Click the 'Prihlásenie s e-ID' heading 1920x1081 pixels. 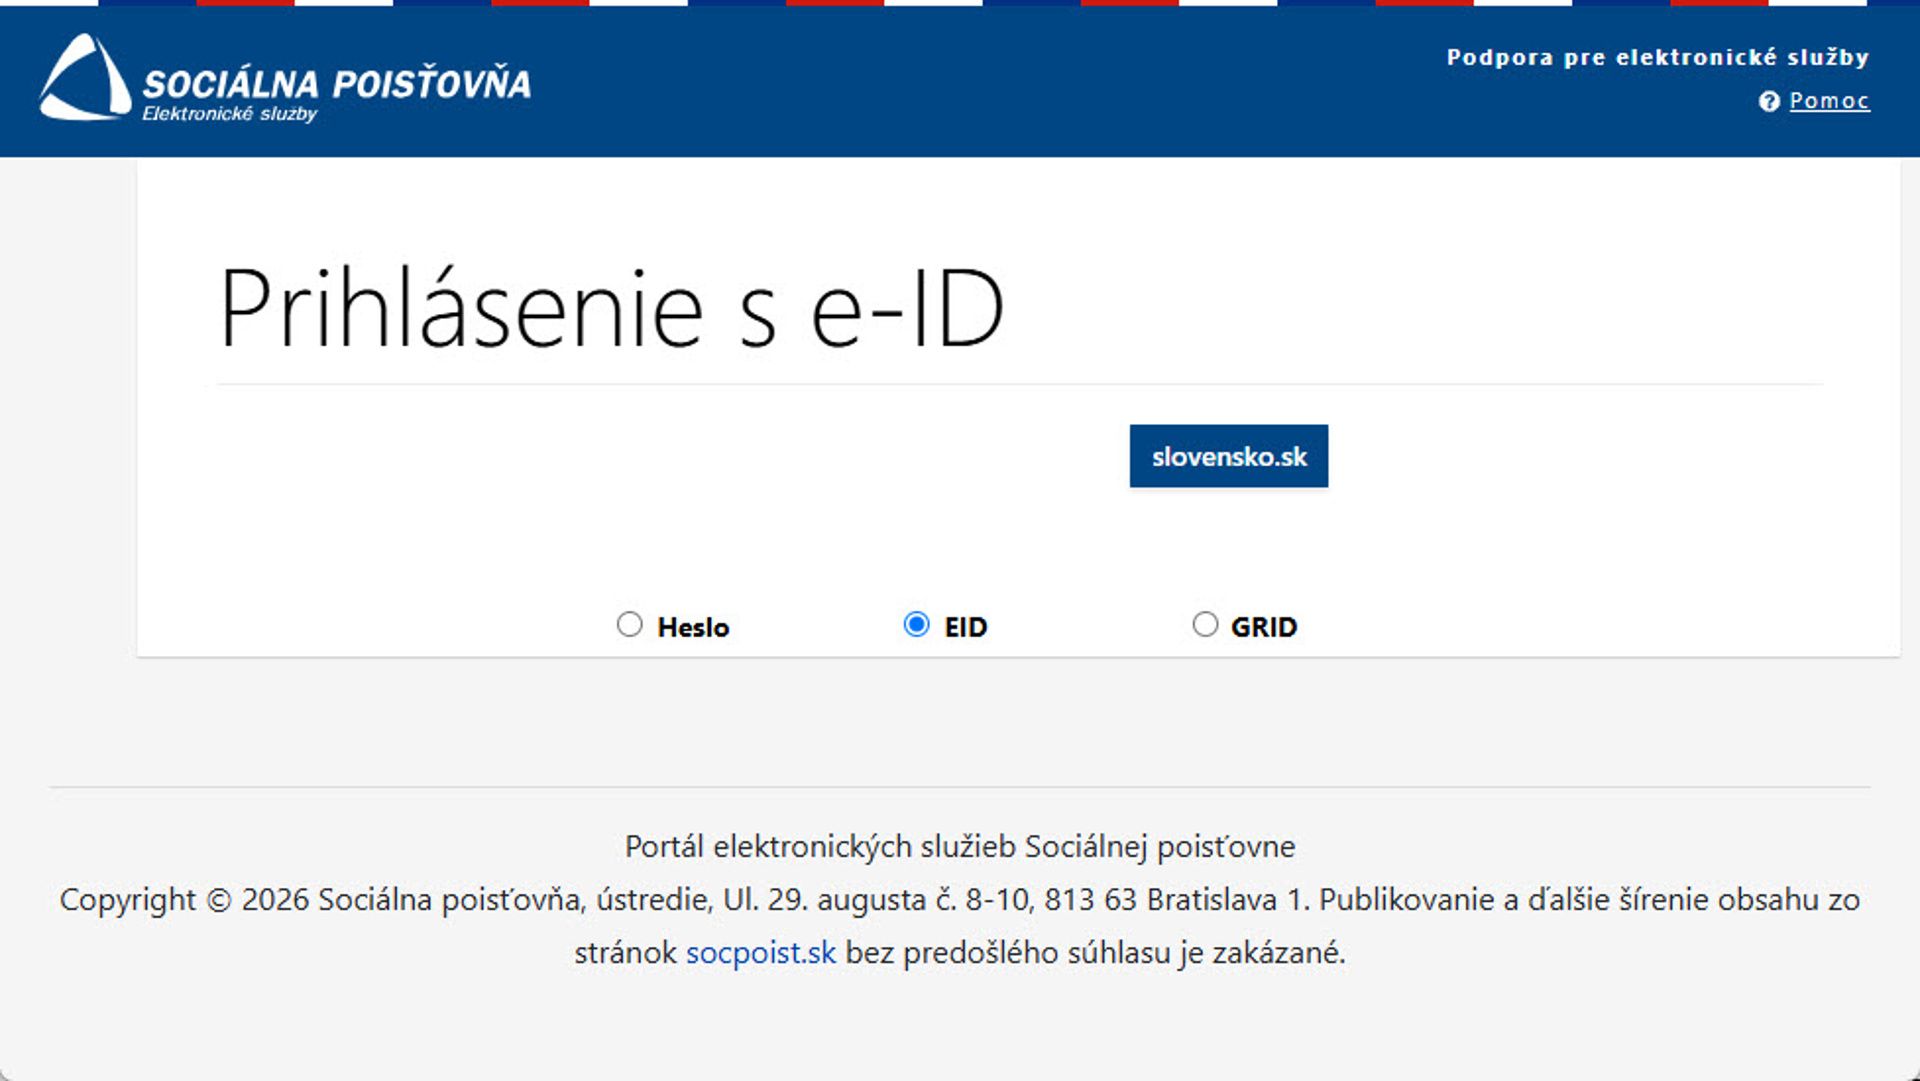pyautogui.click(x=611, y=309)
